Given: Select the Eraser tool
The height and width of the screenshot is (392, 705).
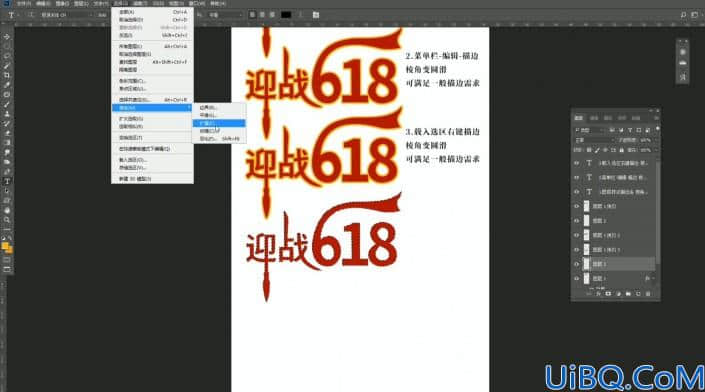Looking at the screenshot, I should click(7, 133).
